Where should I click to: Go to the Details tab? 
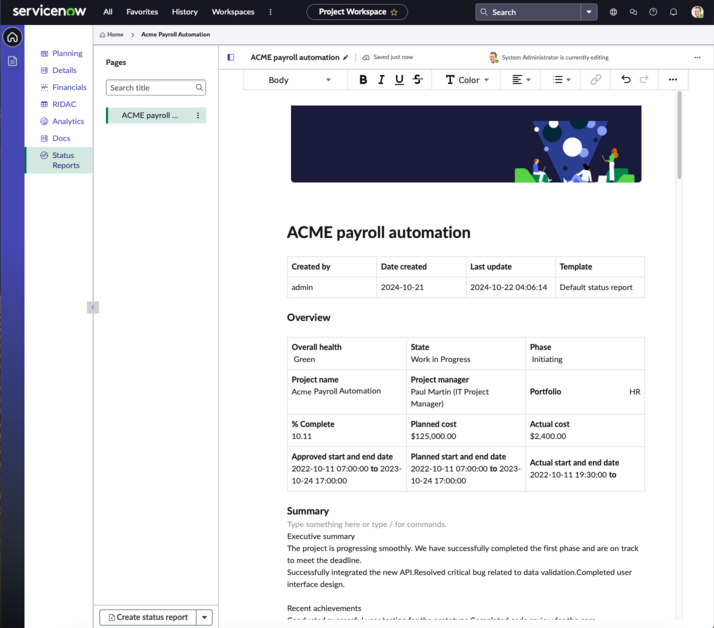59,70
